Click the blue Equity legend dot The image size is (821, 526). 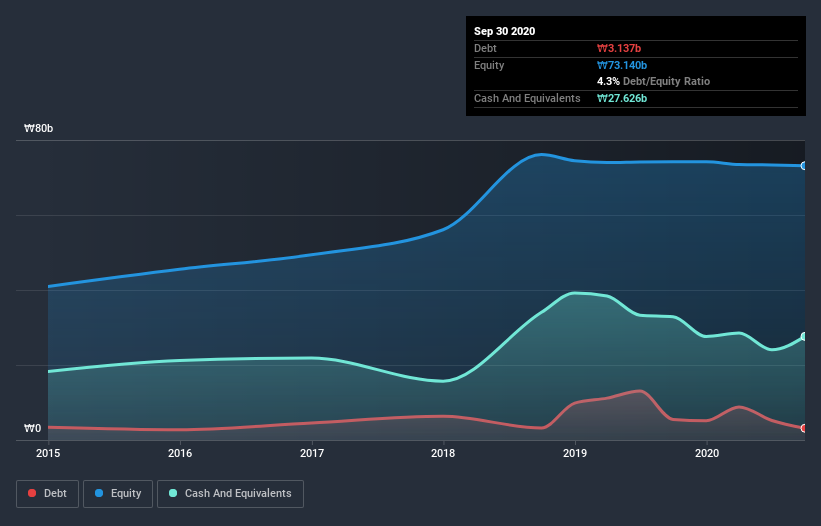click(99, 493)
